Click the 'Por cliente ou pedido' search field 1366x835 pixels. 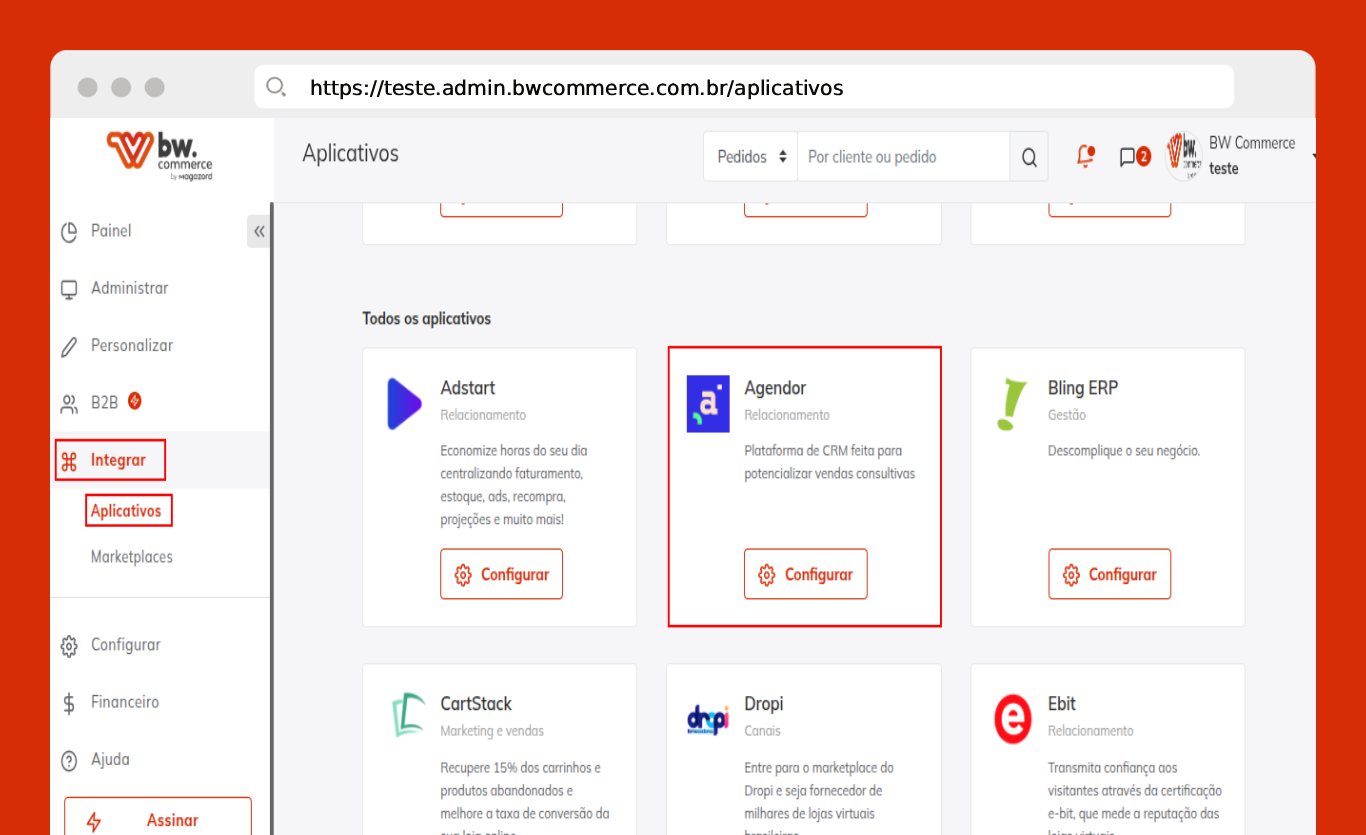(x=902, y=157)
